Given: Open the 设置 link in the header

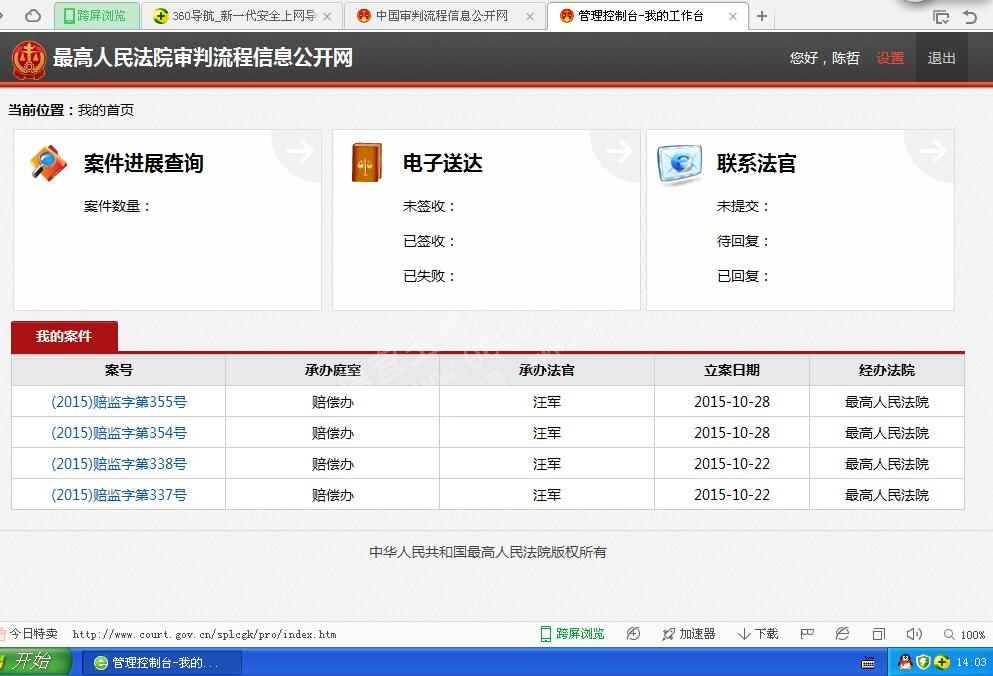Looking at the screenshot, I should coord(890,58).
